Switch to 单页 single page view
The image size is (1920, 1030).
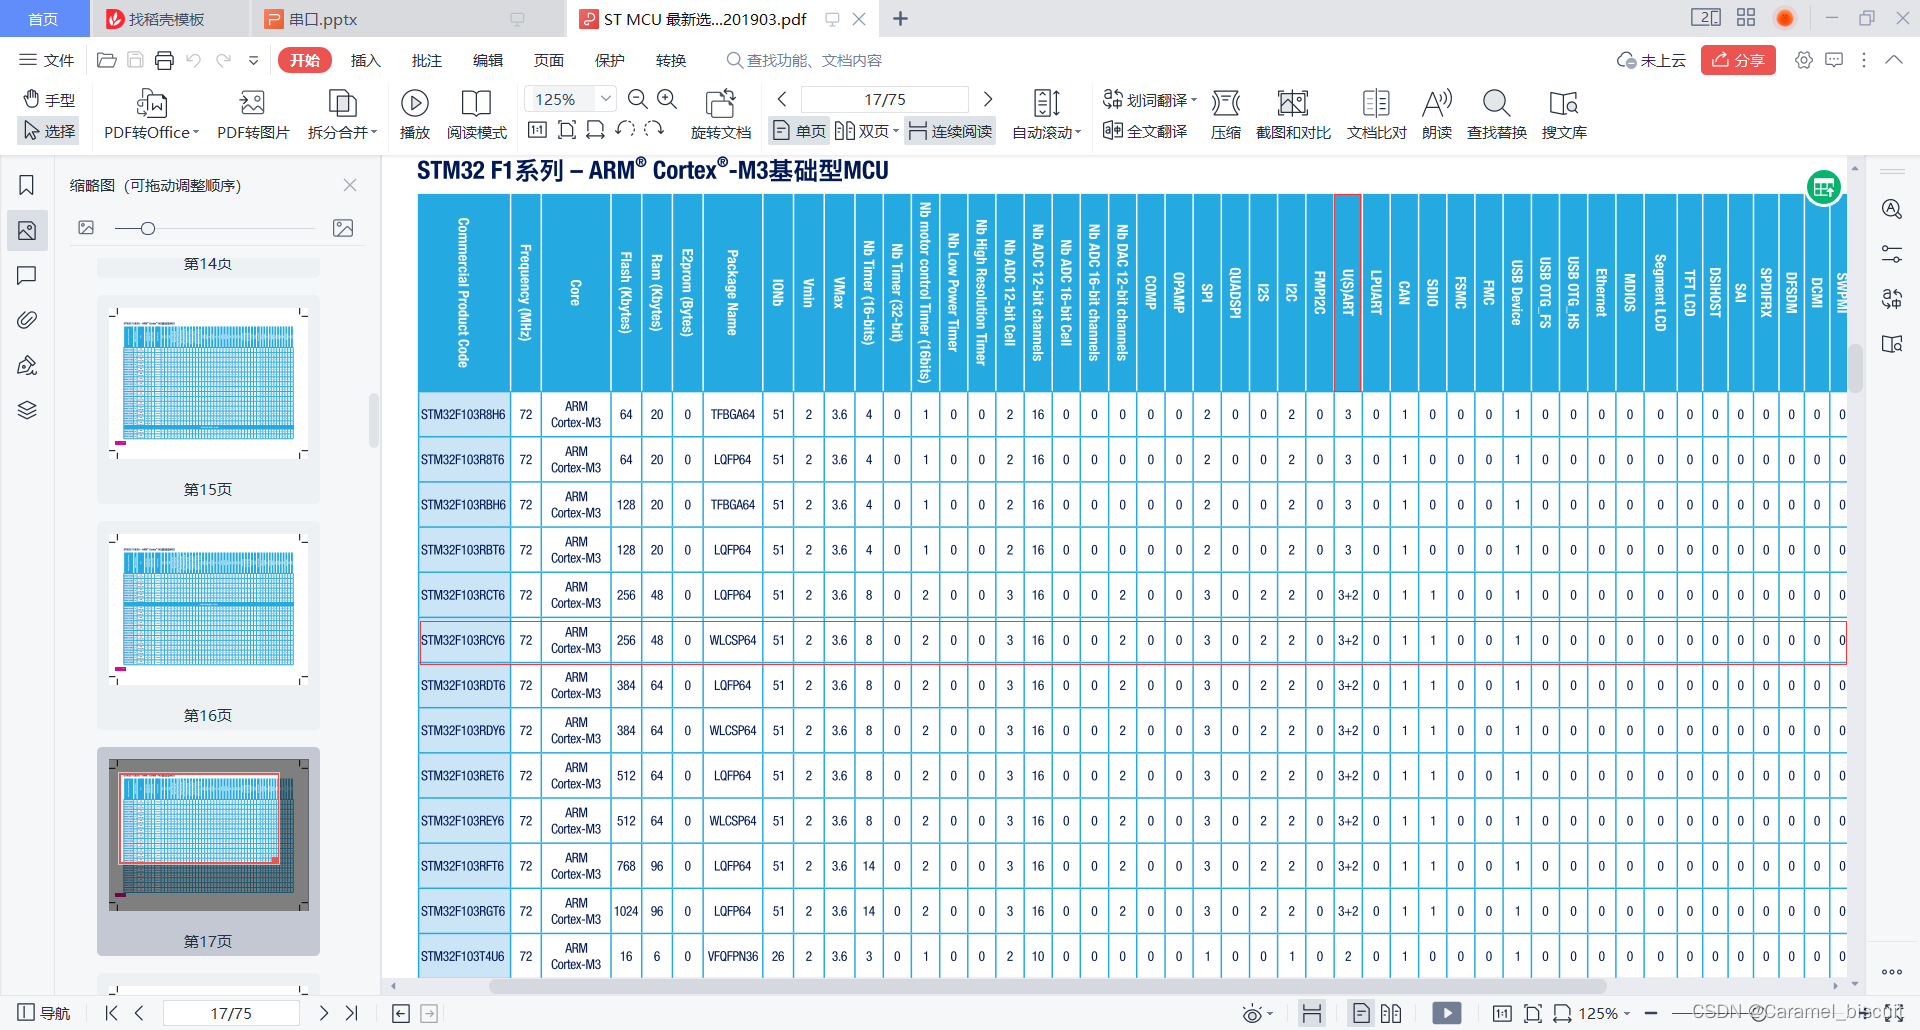click(x=799, y=131)
